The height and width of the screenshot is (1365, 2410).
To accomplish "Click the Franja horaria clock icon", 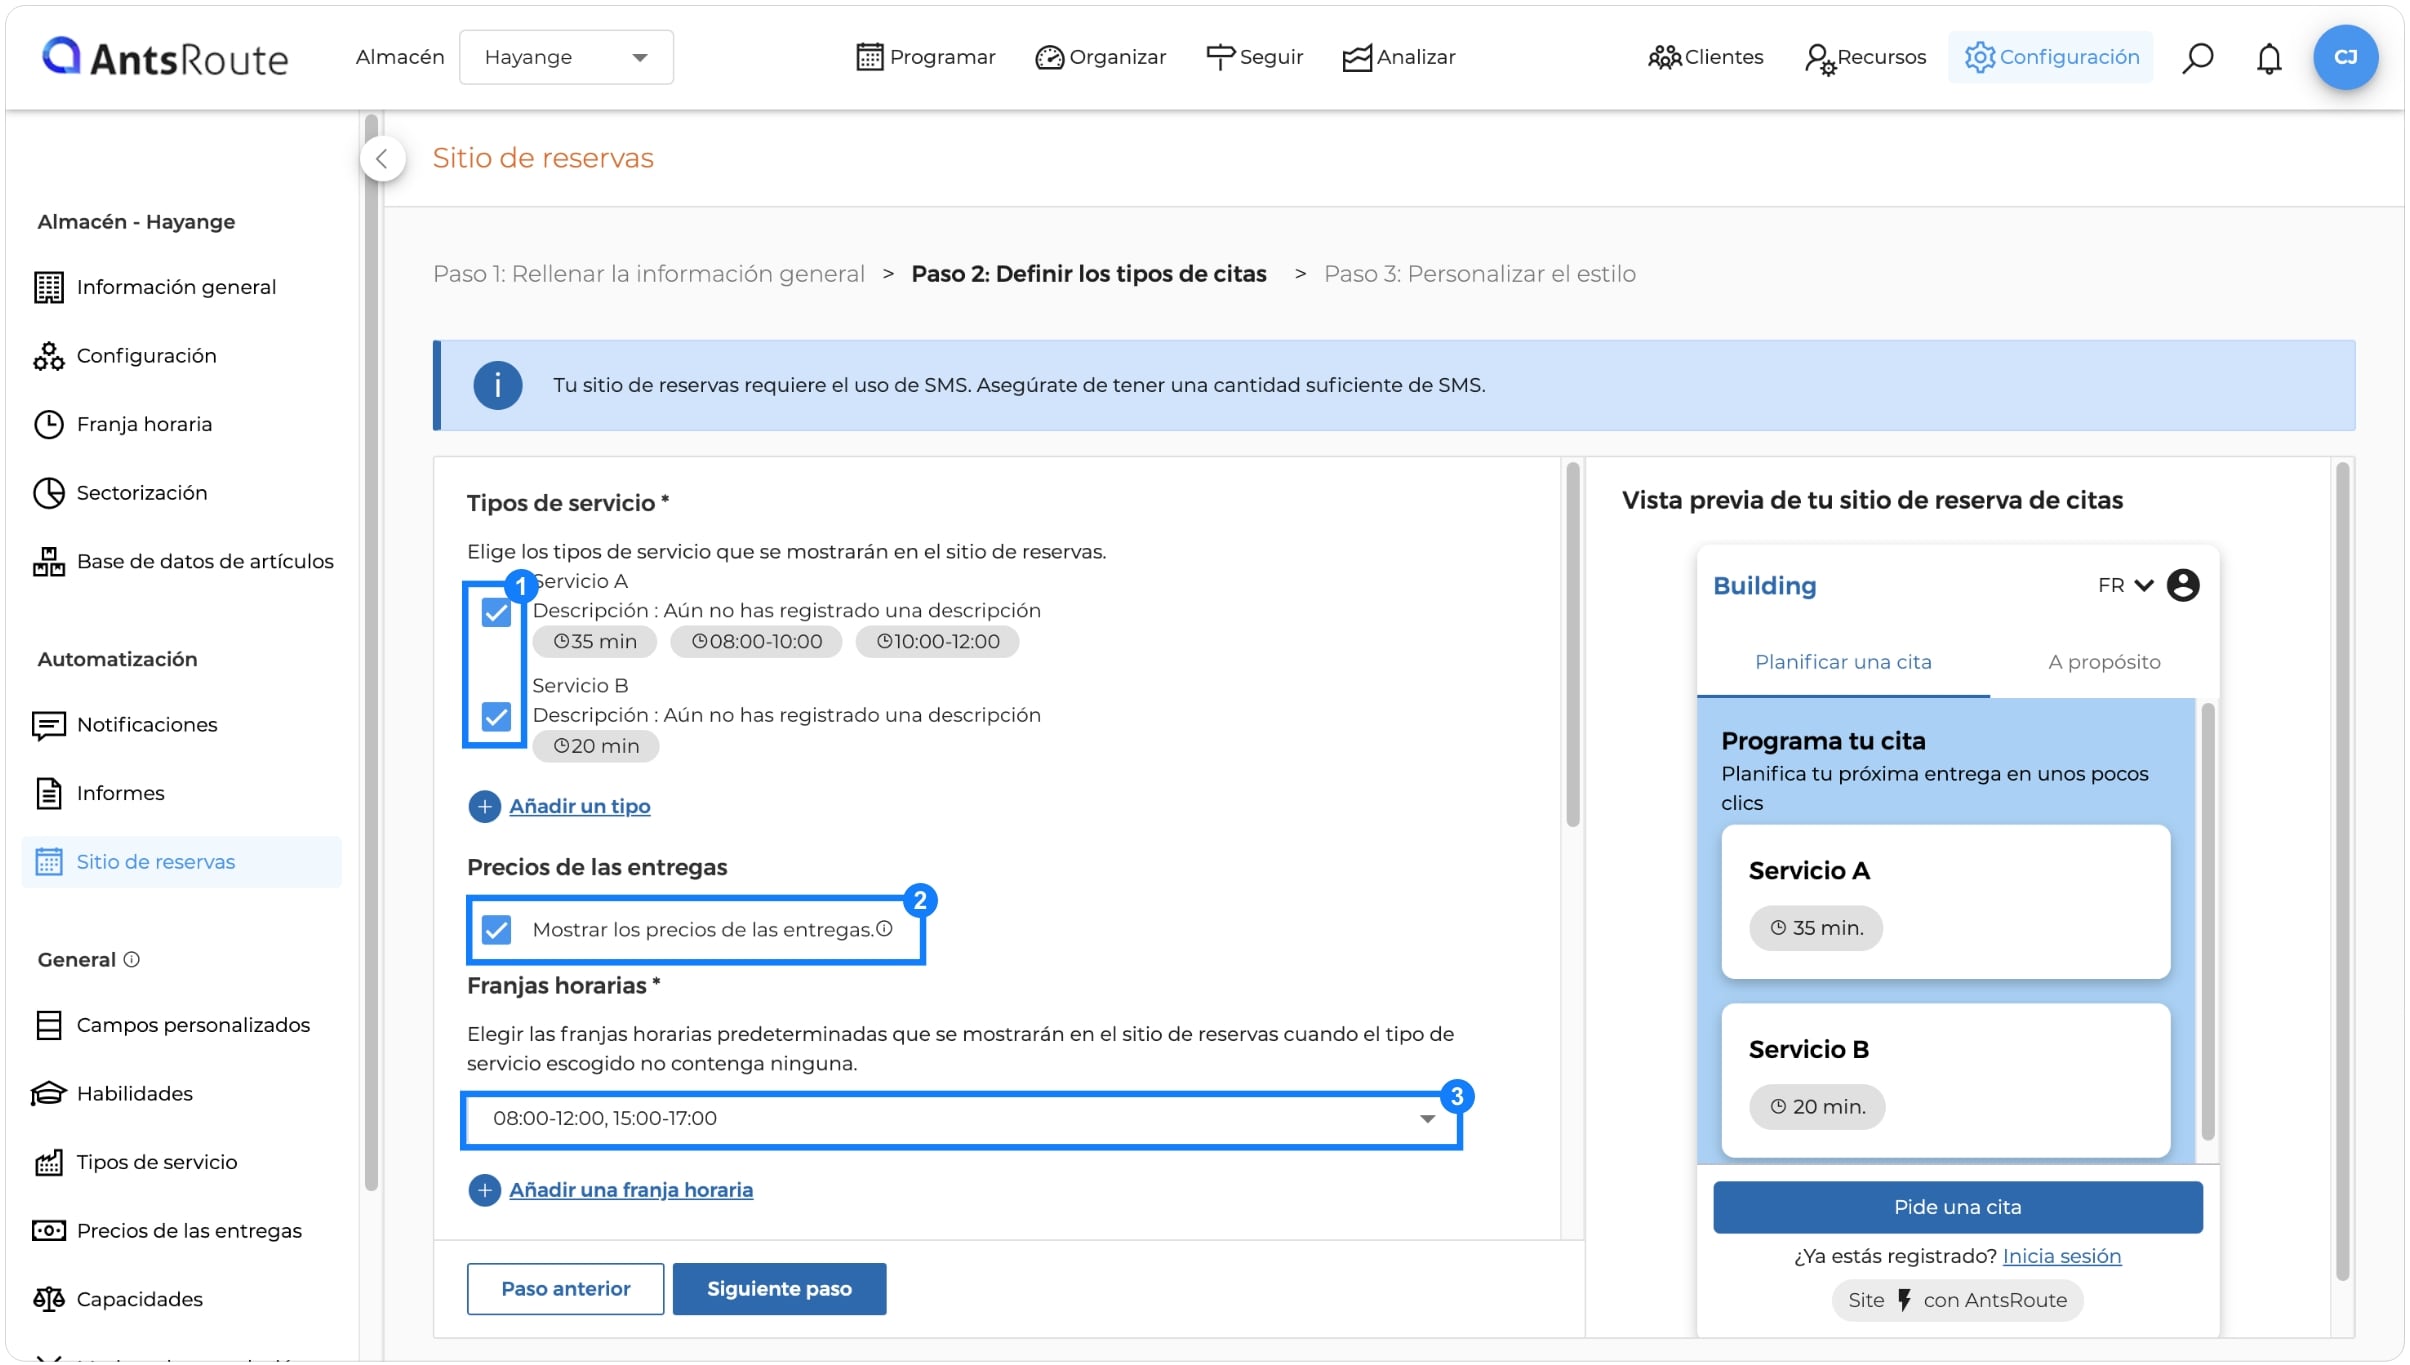I will (48, 424).
